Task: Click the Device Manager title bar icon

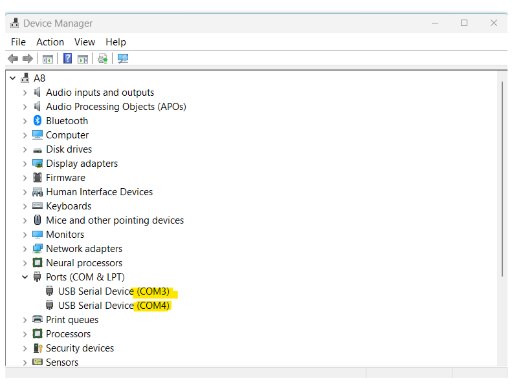Action: [x=14, y=23]
